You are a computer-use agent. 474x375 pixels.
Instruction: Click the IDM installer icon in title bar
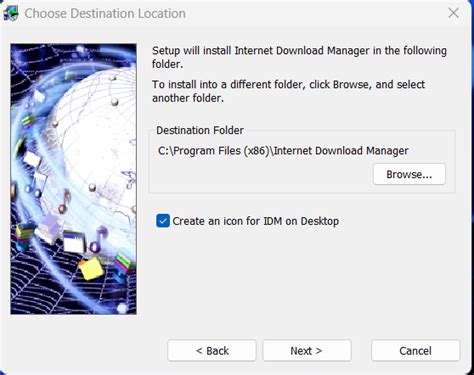pyautogui.click(x=11, y=14)
